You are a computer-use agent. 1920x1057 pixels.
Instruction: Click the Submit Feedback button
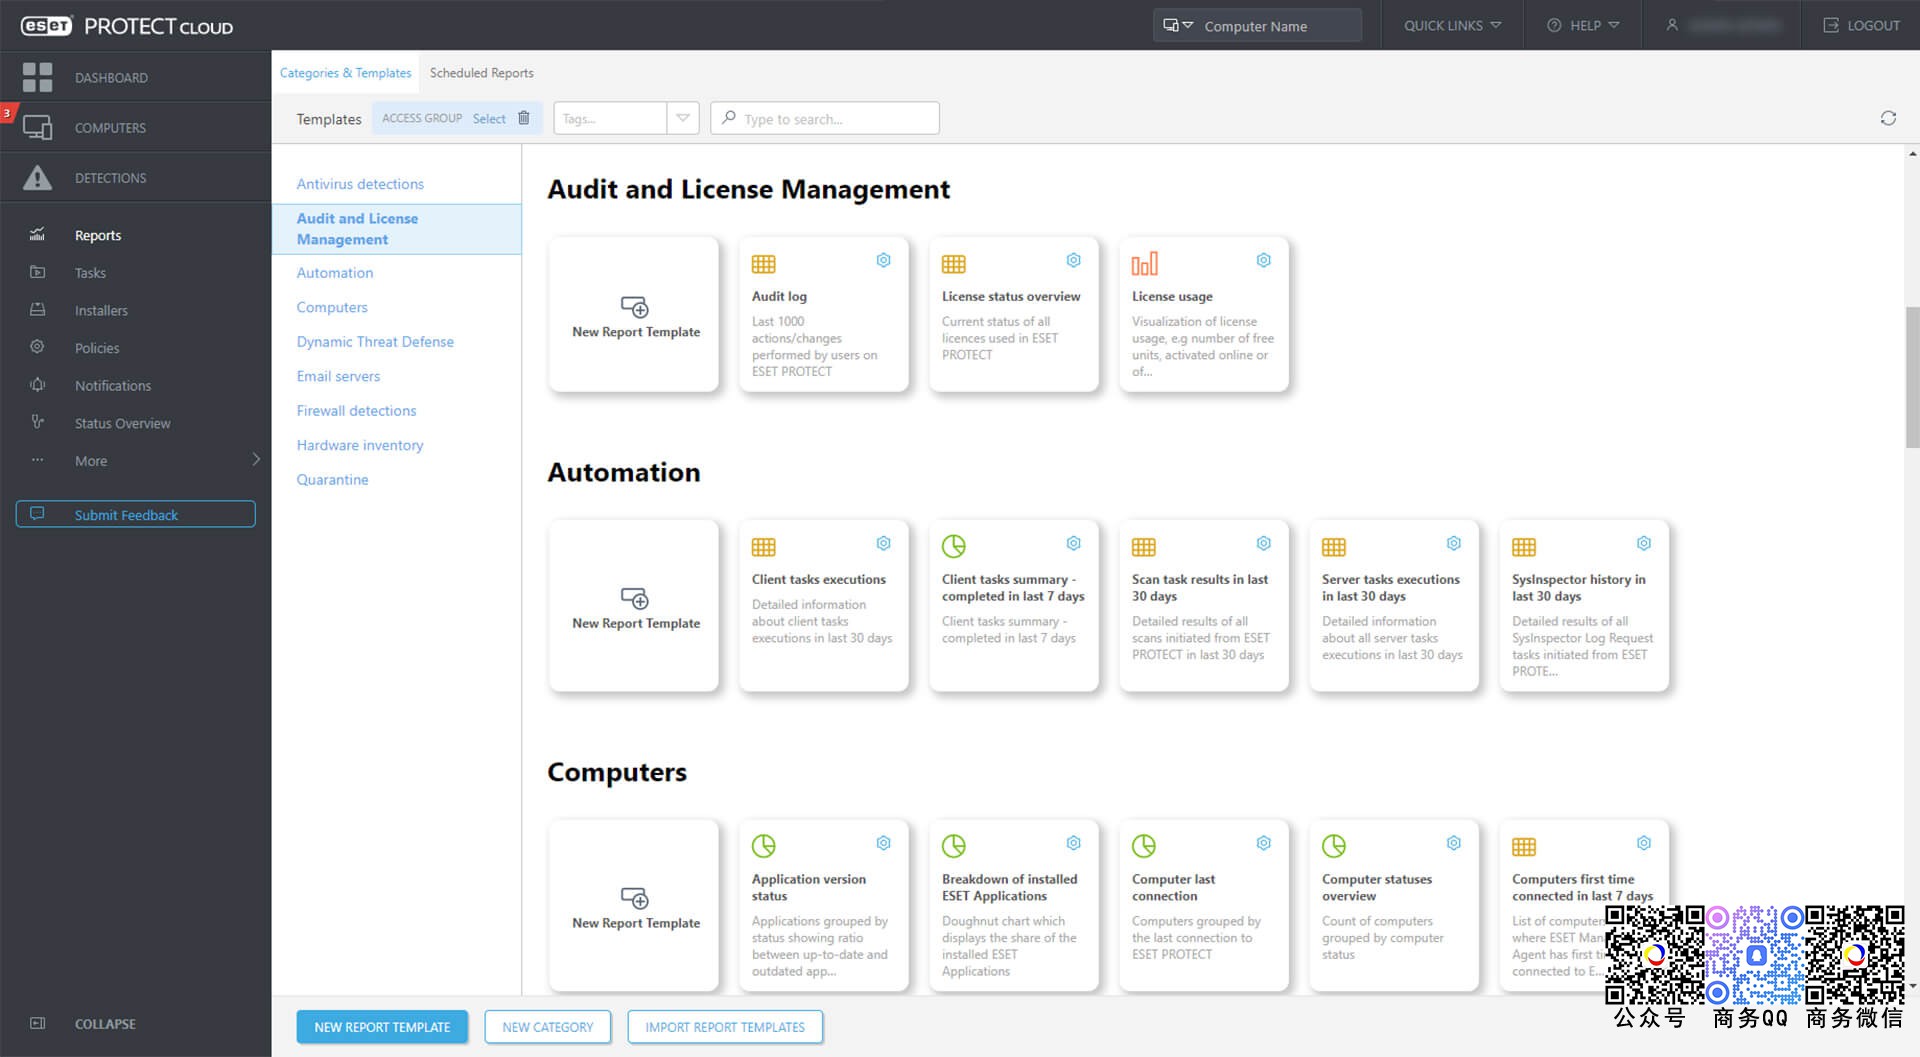[x=135, y=514]
